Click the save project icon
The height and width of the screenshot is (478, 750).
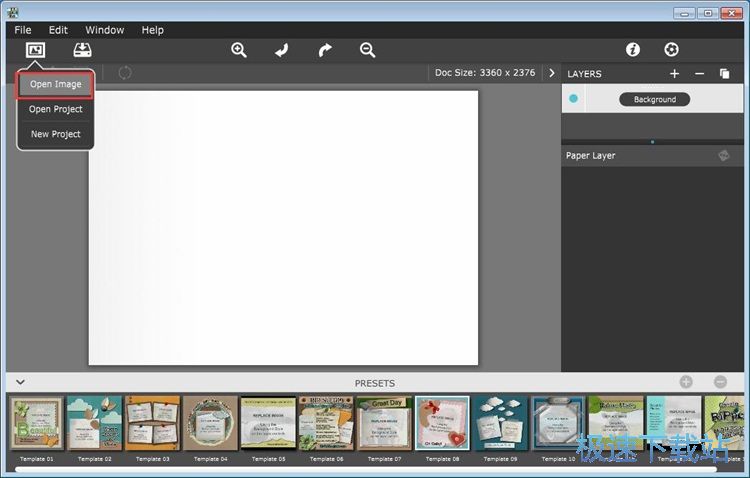coord(82,50)
